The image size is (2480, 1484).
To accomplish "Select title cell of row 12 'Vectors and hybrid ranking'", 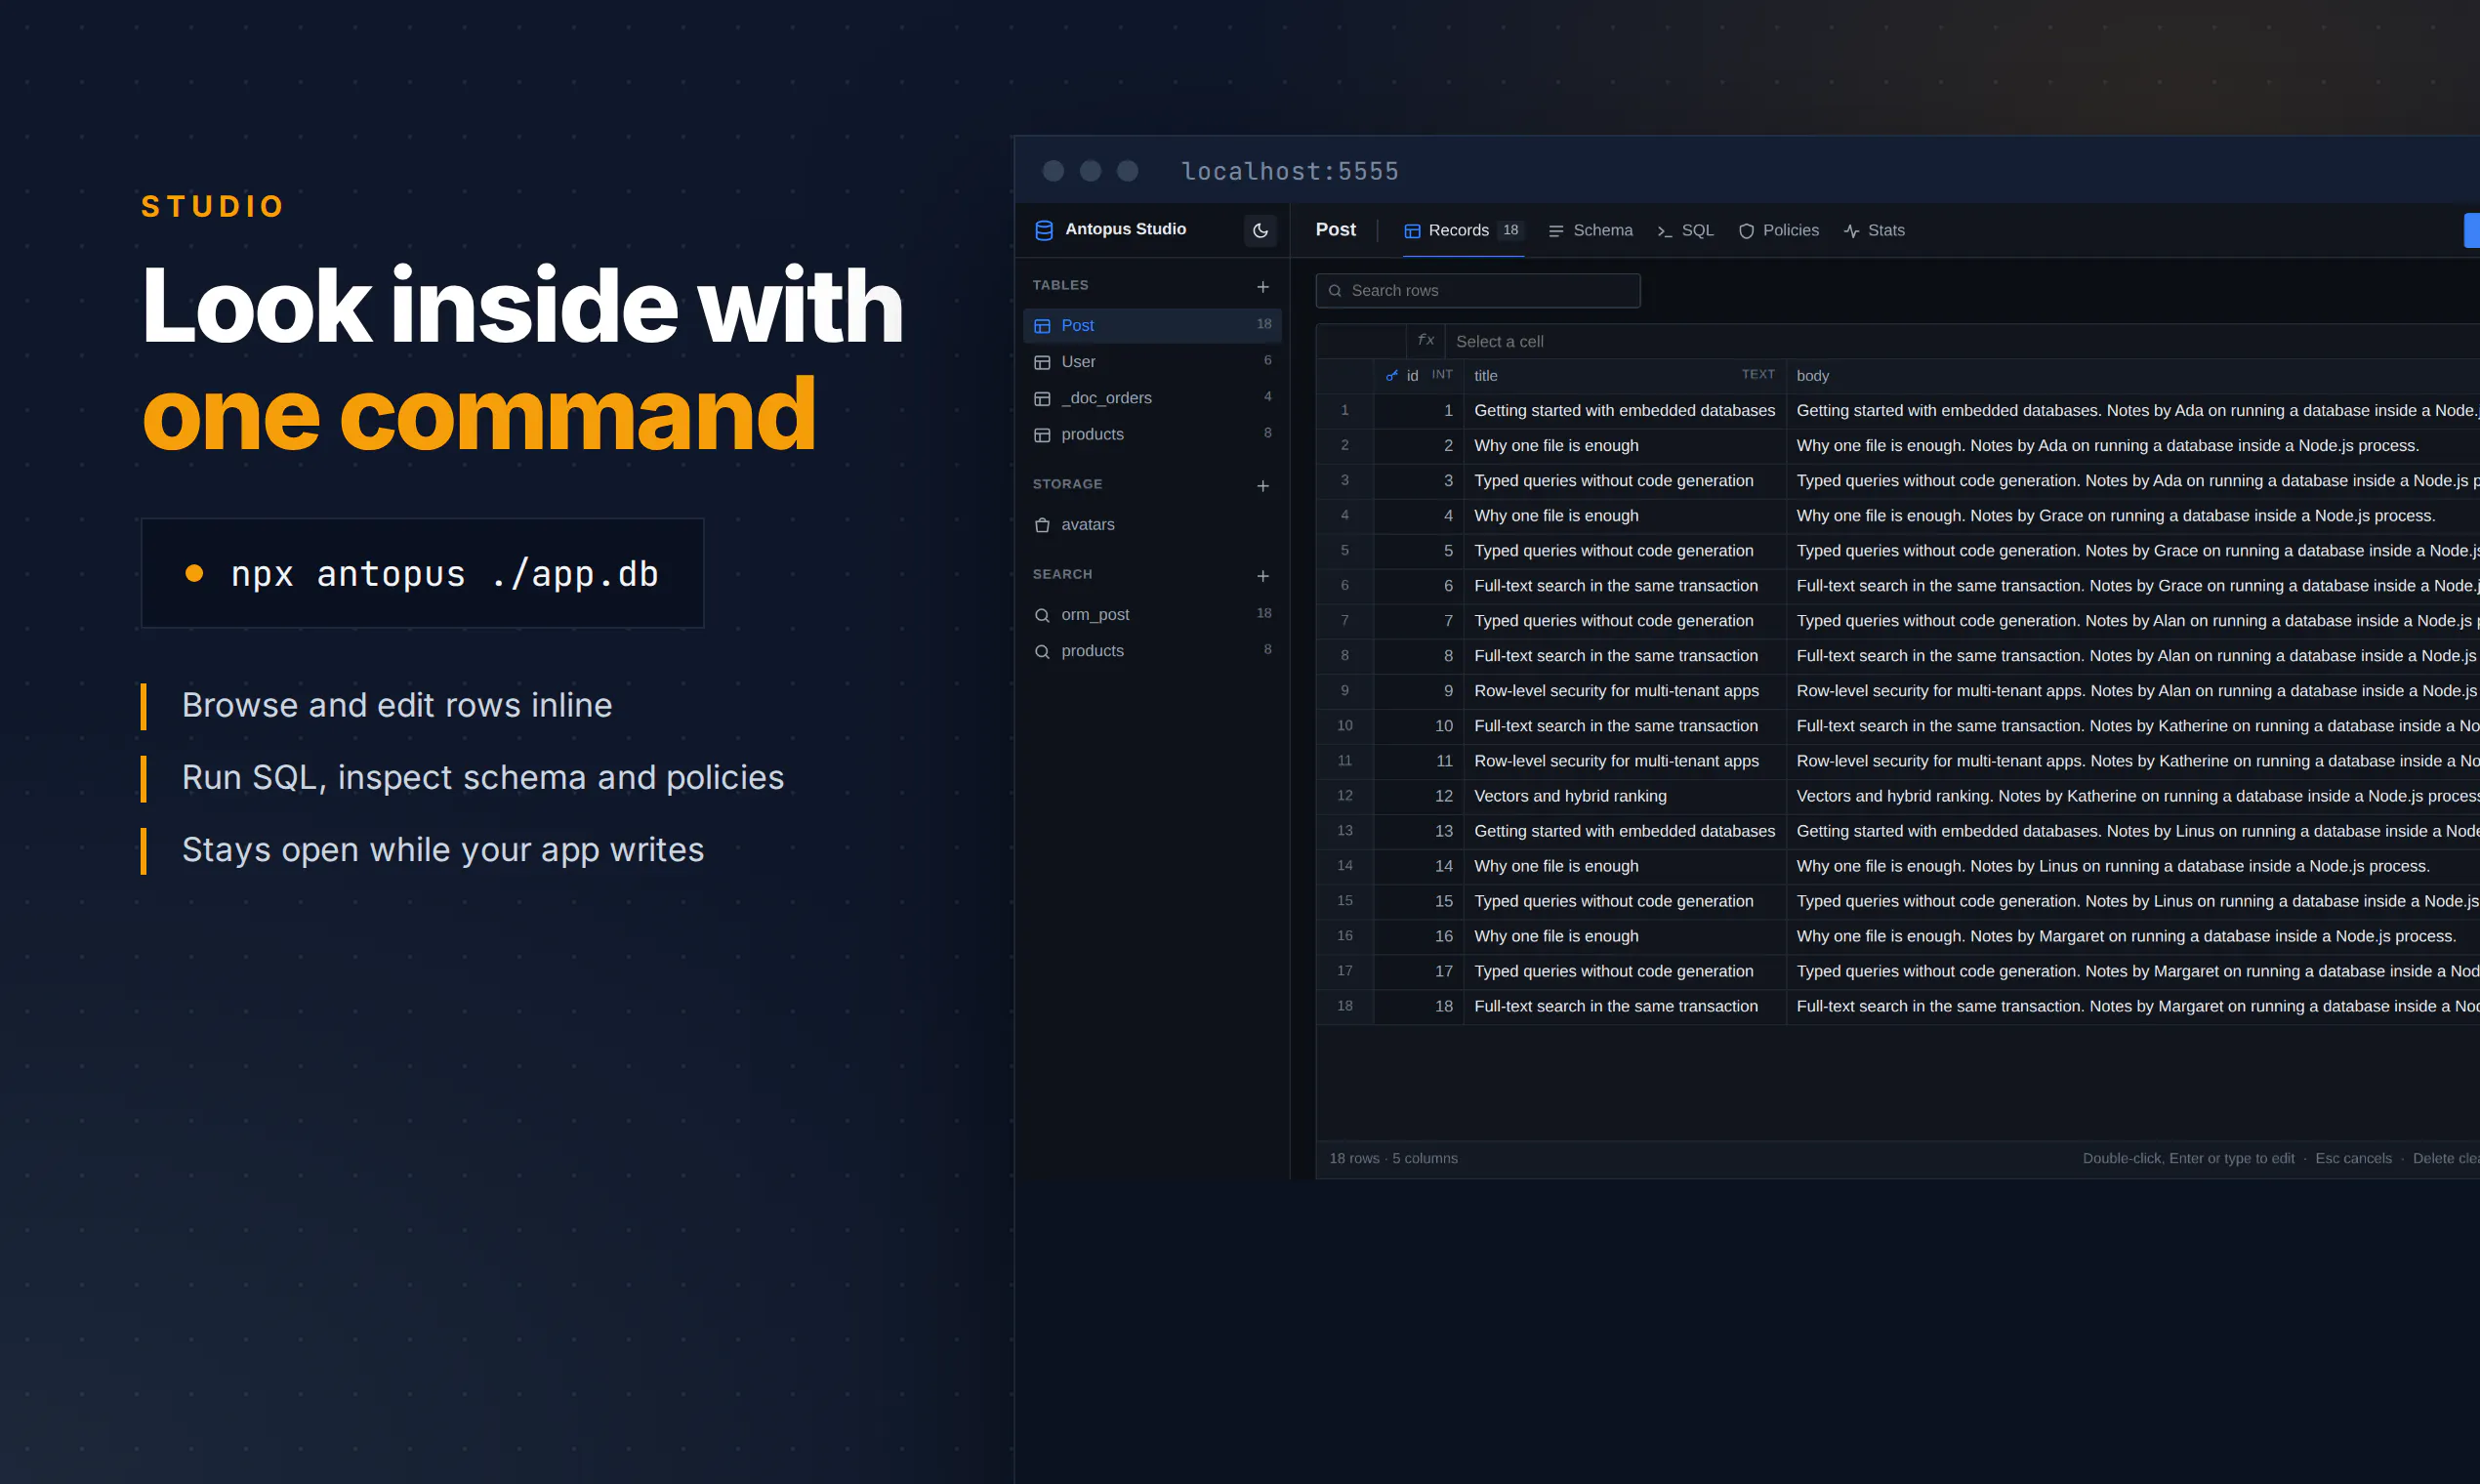I will tap(1624, 796).
